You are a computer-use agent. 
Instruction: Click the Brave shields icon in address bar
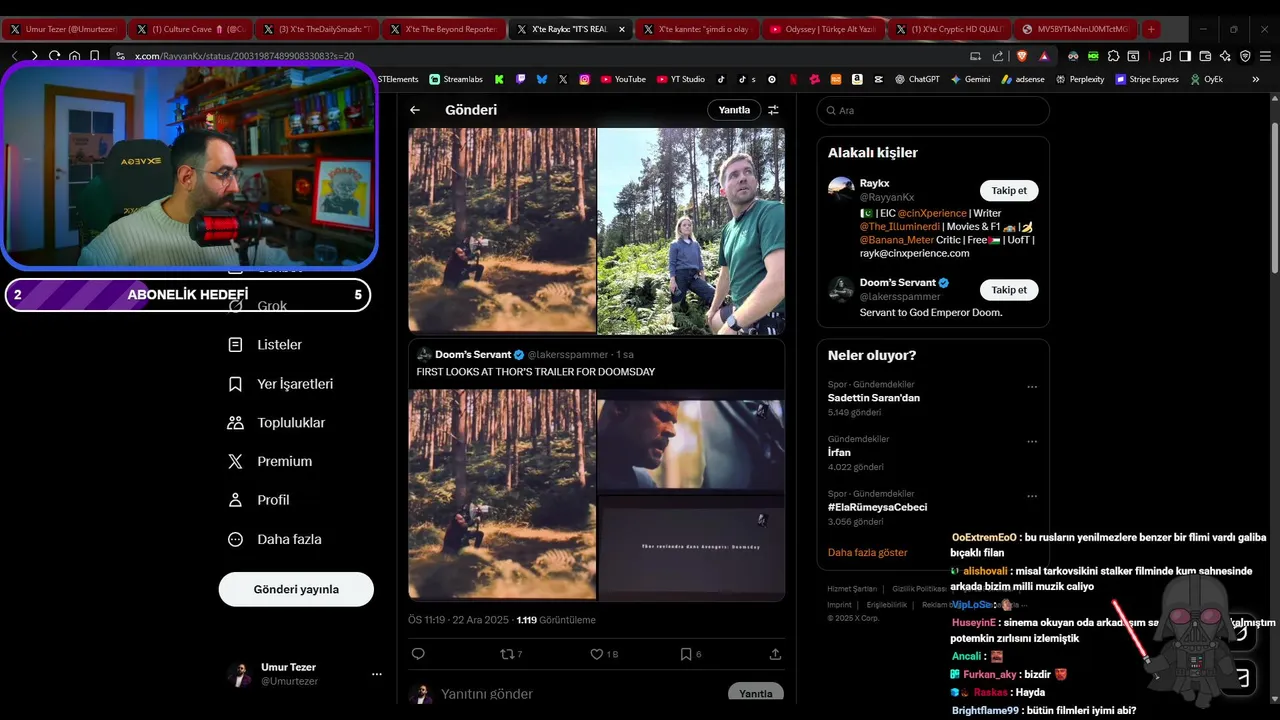(x=1022, y=56)
